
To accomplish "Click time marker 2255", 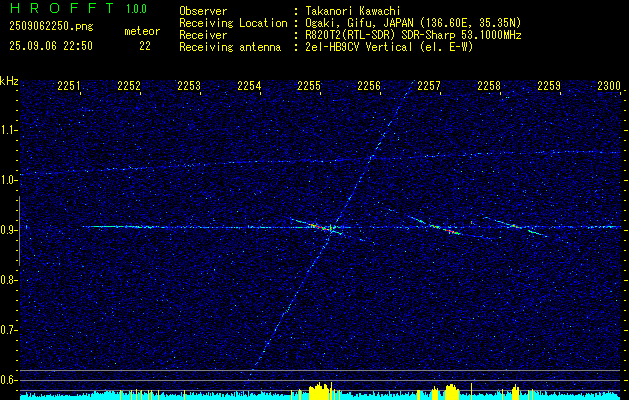I will coord(309,85).
